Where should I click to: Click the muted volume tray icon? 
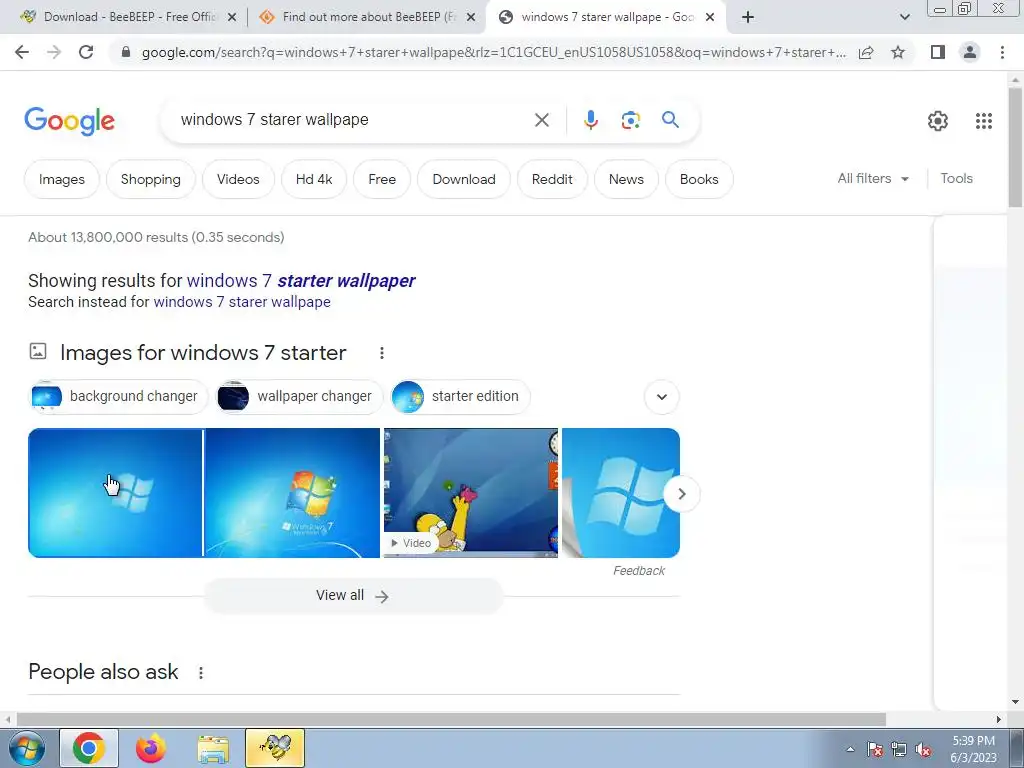click(x=923, y=750)
